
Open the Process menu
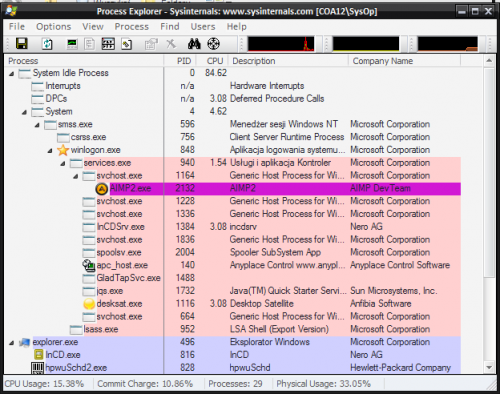click(132, 27)
